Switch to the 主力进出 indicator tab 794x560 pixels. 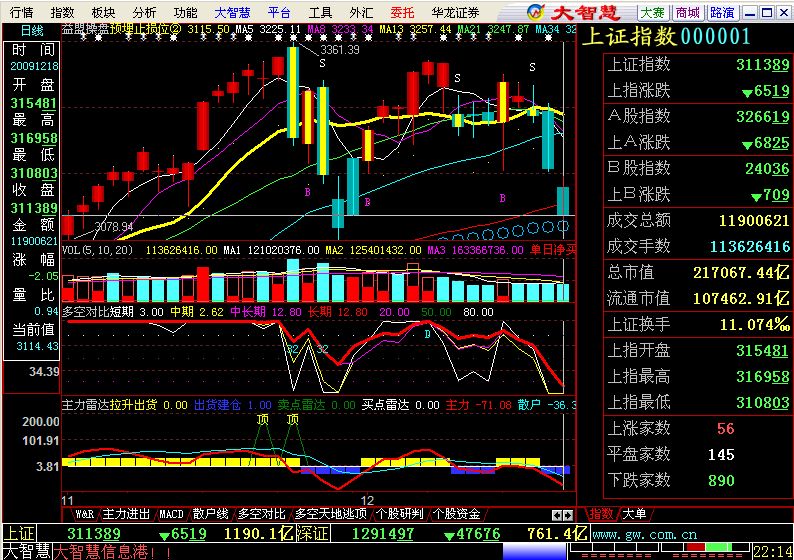coord(126,514)
